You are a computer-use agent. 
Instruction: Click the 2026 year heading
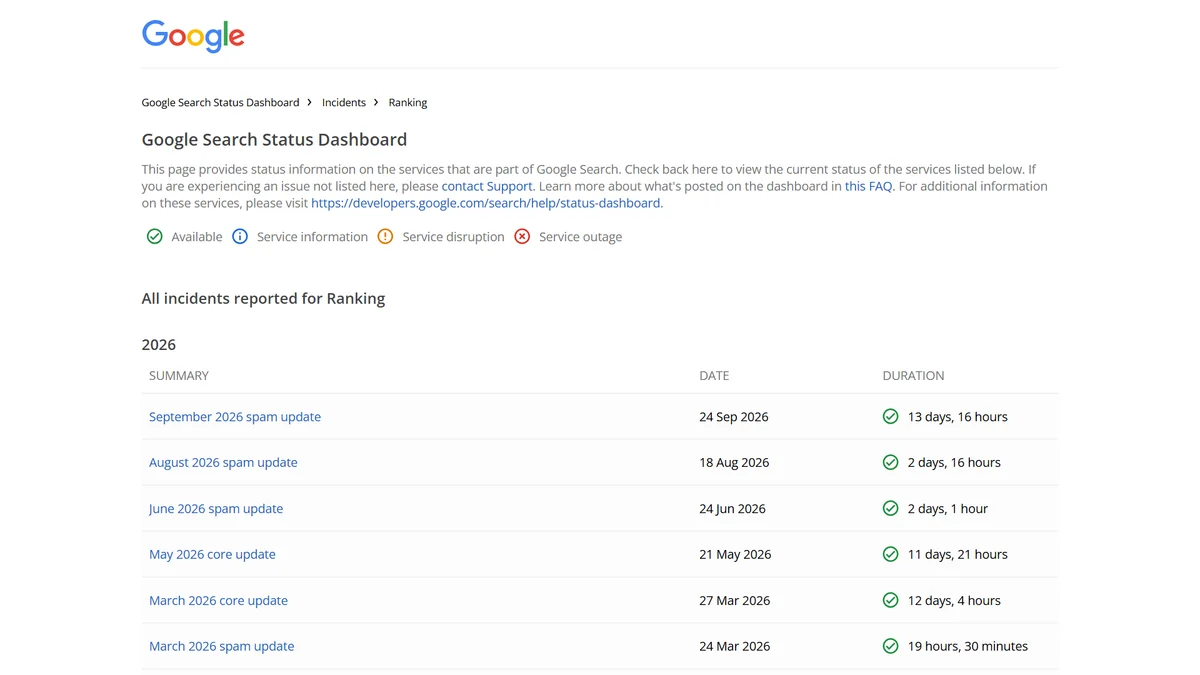(x=159, y=345)
